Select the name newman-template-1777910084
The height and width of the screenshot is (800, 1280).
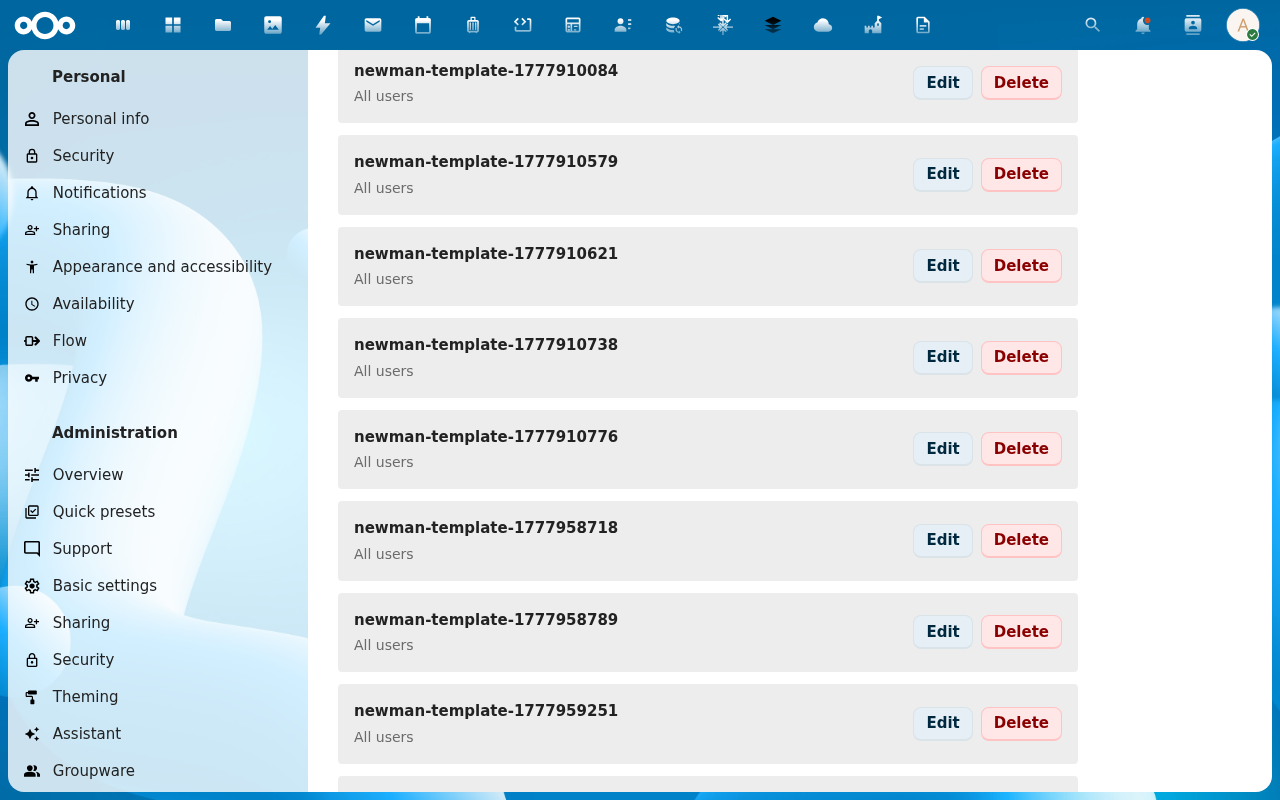click(x=486, y=71)
